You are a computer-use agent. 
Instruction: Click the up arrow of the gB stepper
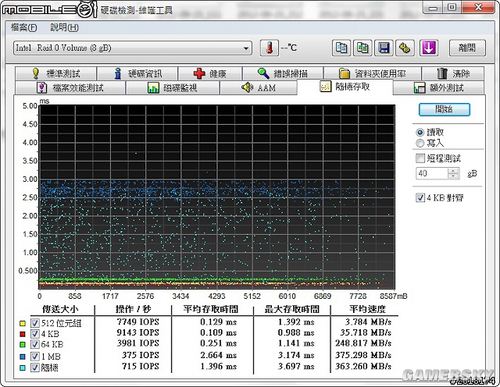[453, 171]
